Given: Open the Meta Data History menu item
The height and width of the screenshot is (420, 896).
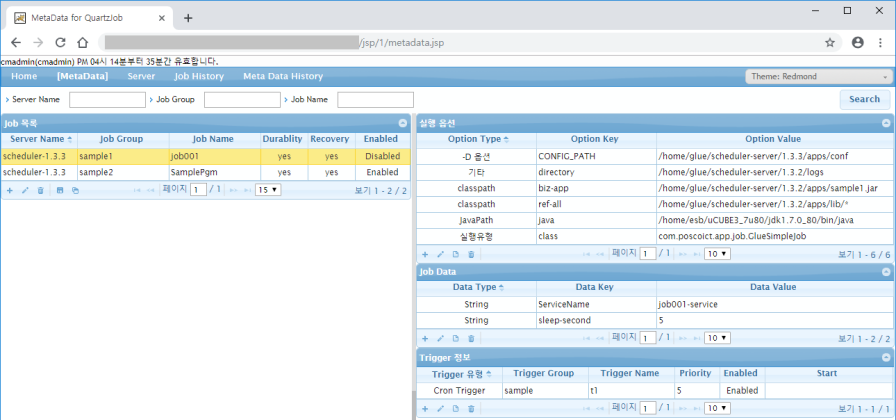Looking at the screenshot, I should pos(283,76).
